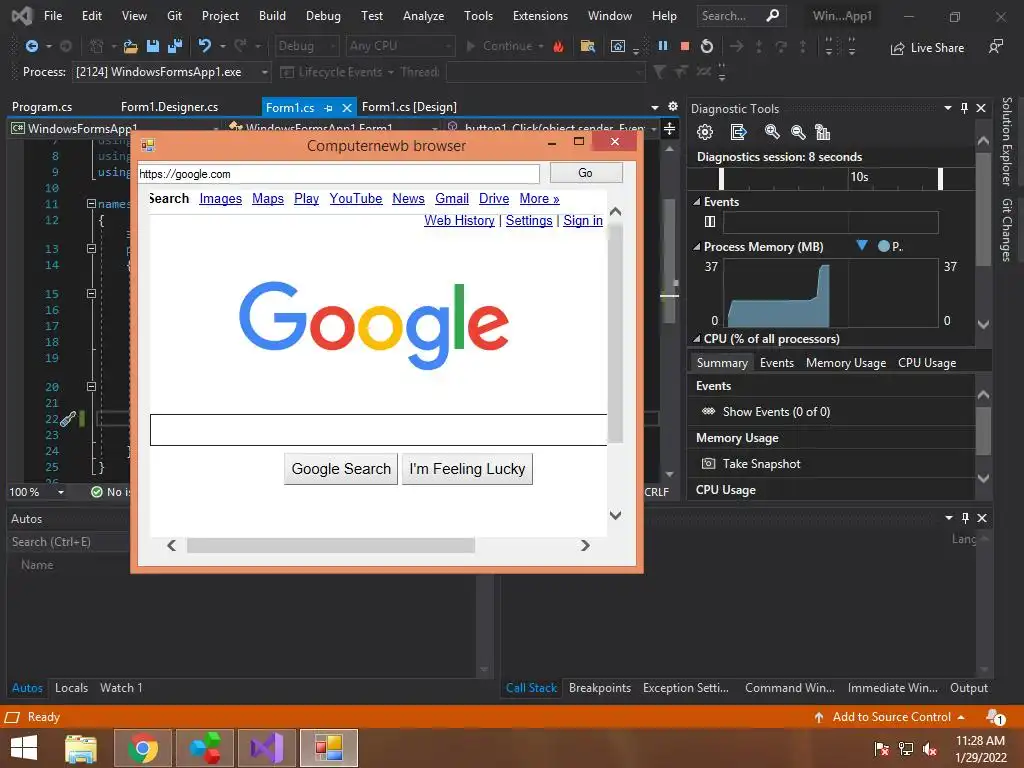Open the Gmail link on the Google page
The height and width of the screenshot is (768, 1024).
[x=452, y=199]
